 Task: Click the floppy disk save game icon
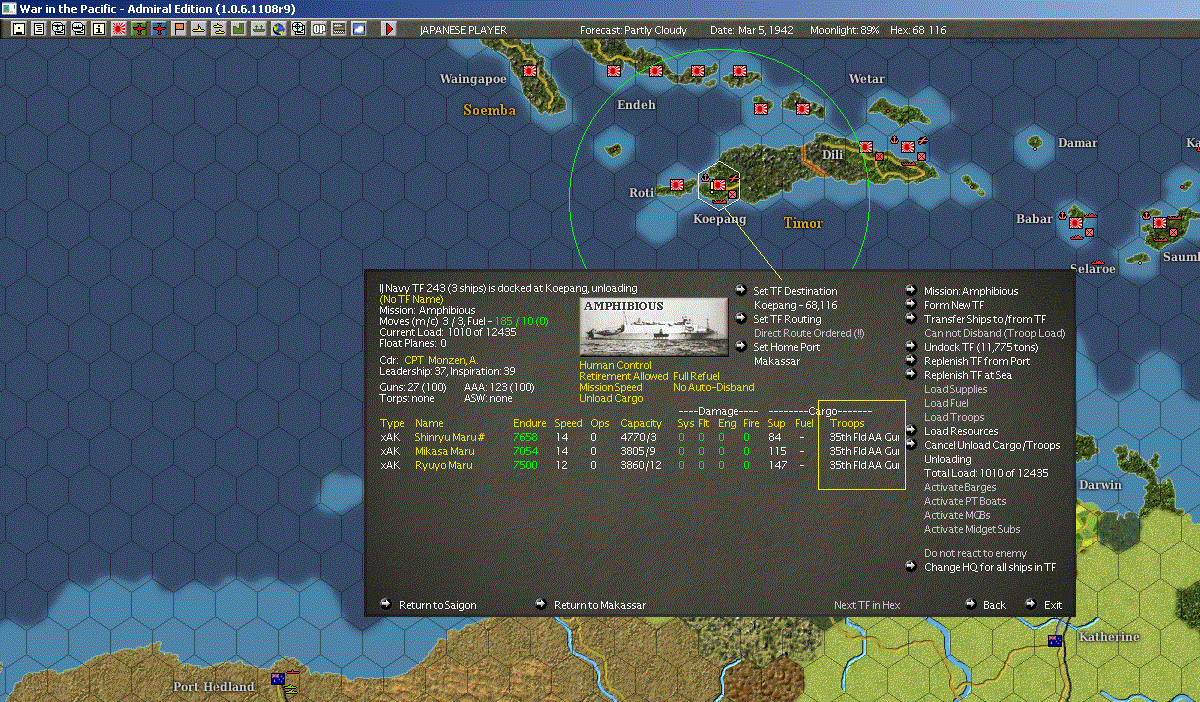pos(18,29)
